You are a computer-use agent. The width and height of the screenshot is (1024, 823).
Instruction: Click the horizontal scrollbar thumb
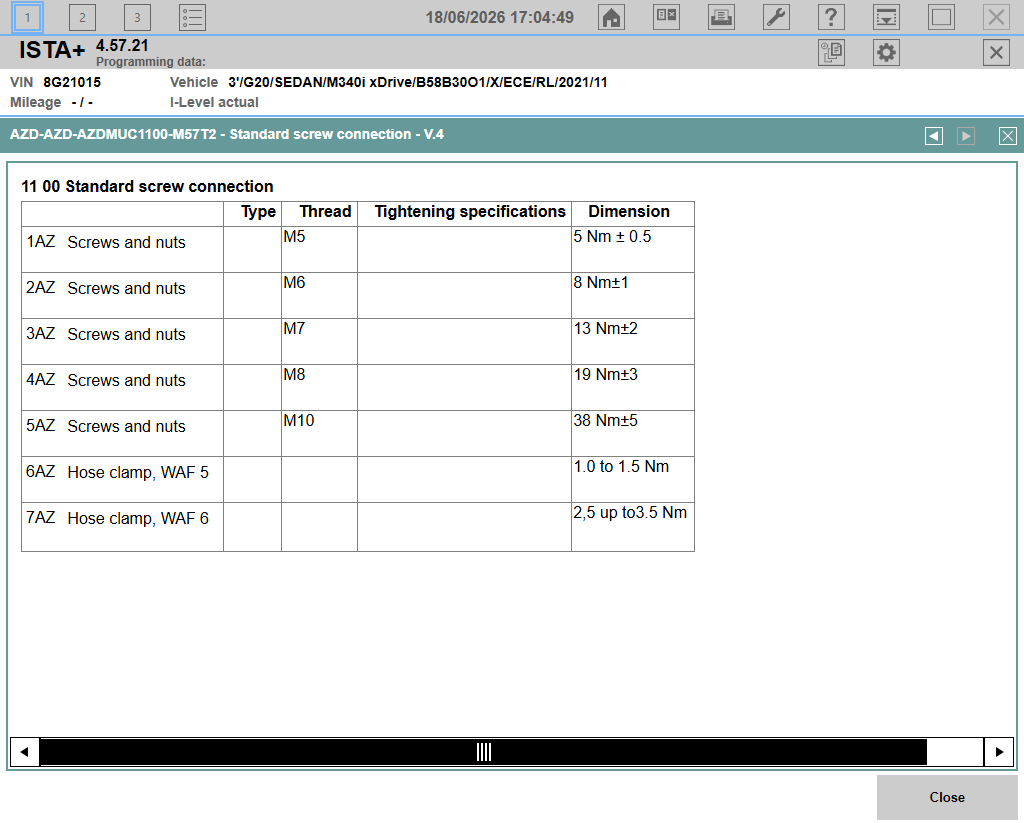point(483,752)
